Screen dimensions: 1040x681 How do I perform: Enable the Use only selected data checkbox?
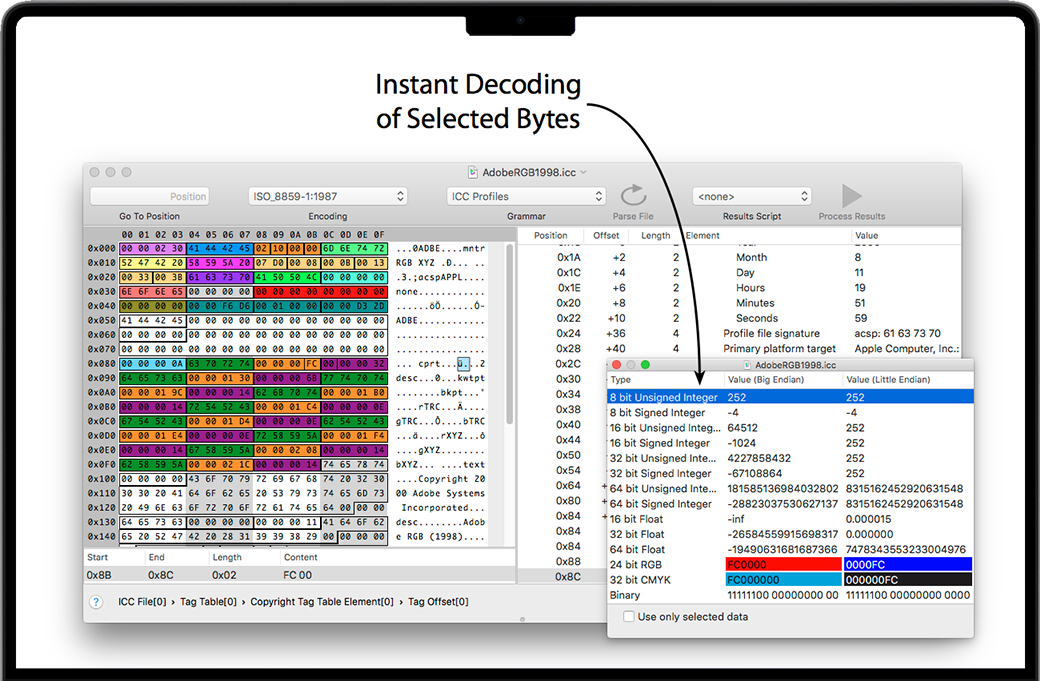tap(628, 617)
